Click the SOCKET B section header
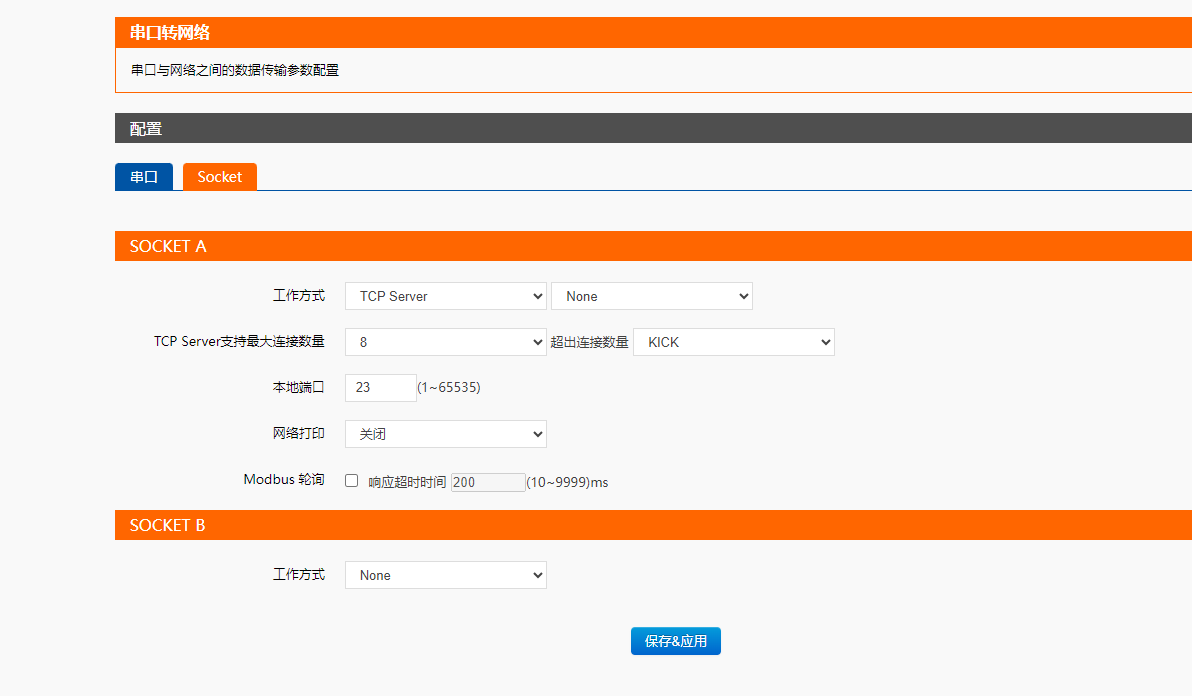The height and width of the screenshot is (696, 1192). point(168,525)
